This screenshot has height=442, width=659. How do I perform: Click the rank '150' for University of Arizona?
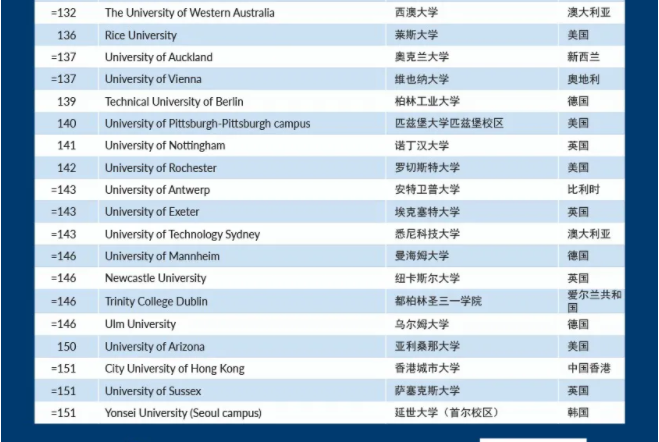[66, 347]
